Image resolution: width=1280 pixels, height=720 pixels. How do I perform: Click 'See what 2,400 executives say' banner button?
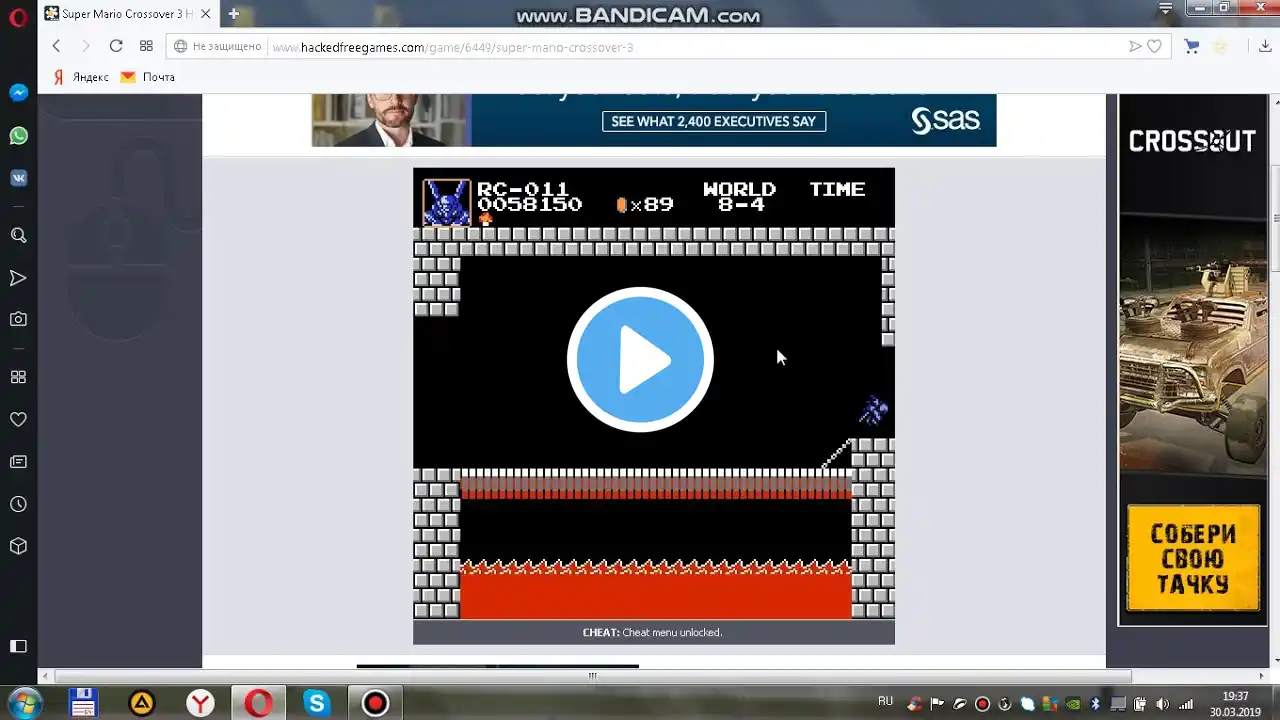click(713, 121)
